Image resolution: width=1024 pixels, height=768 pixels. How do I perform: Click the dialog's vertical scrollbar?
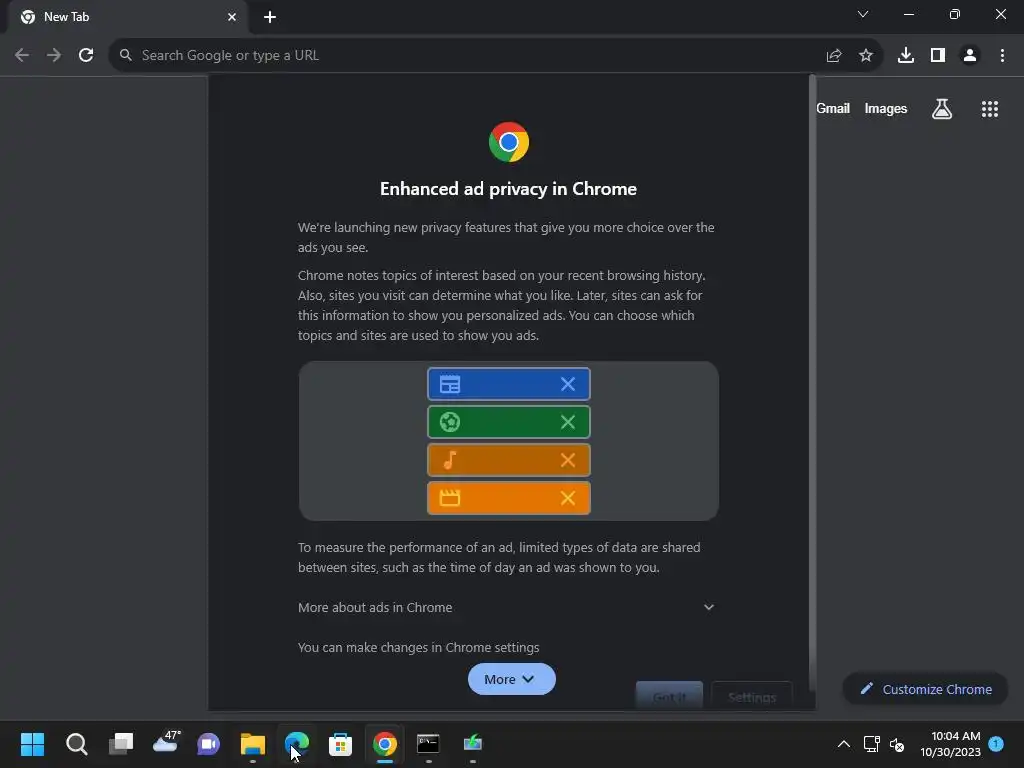(812, 382)
